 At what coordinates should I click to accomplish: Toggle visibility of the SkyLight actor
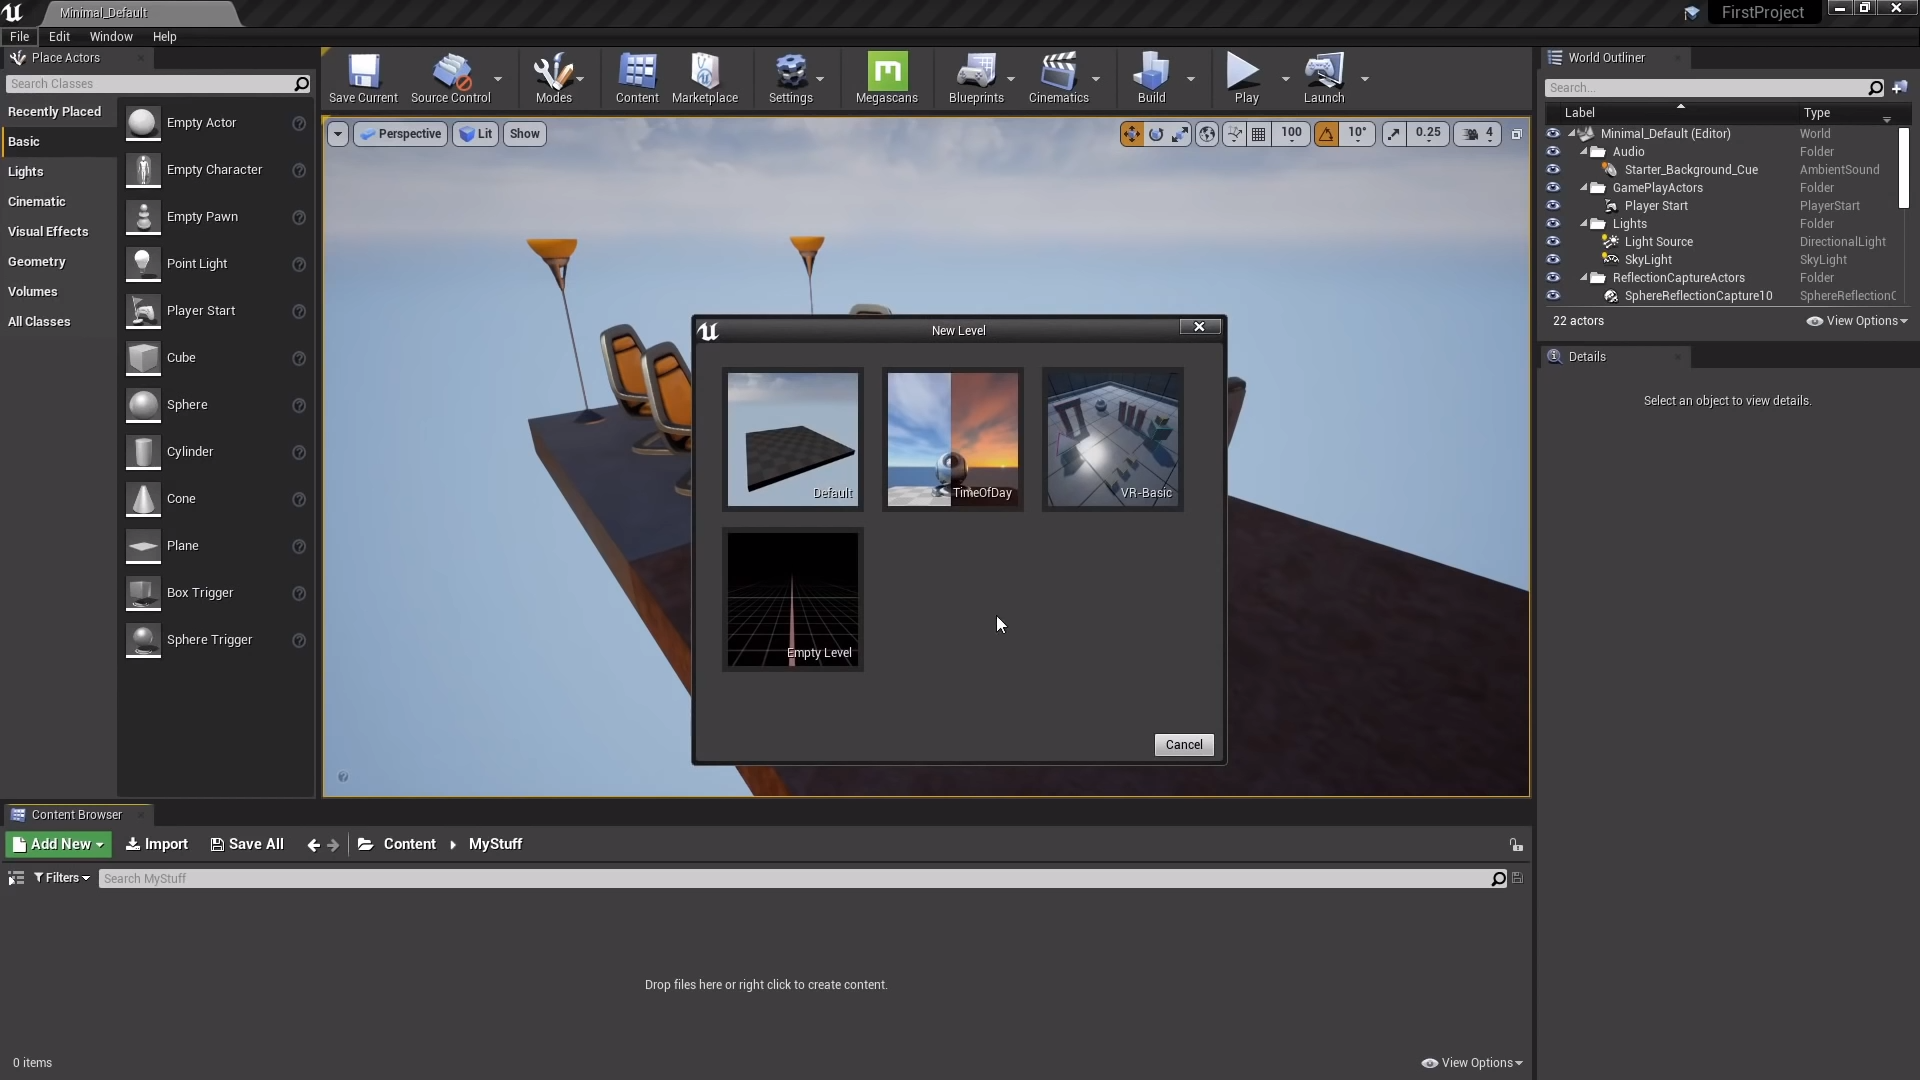(x=1553, y=260)
